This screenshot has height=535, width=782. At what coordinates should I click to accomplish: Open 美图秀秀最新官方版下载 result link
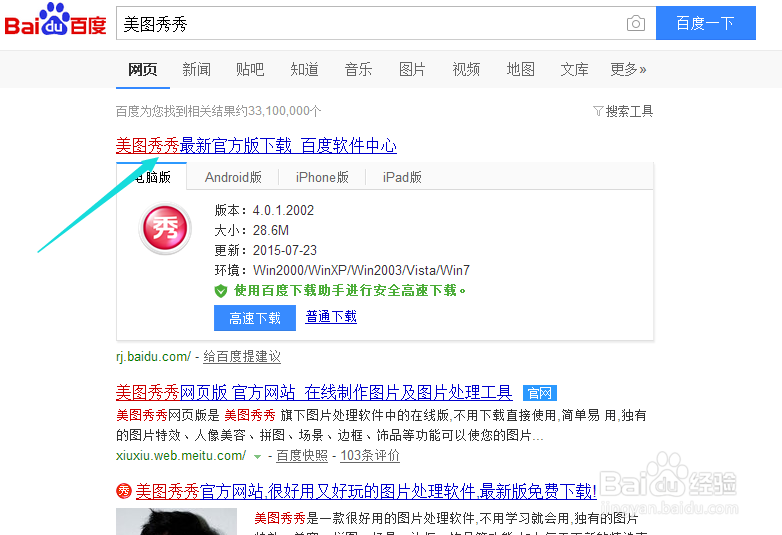pos(256,146)
